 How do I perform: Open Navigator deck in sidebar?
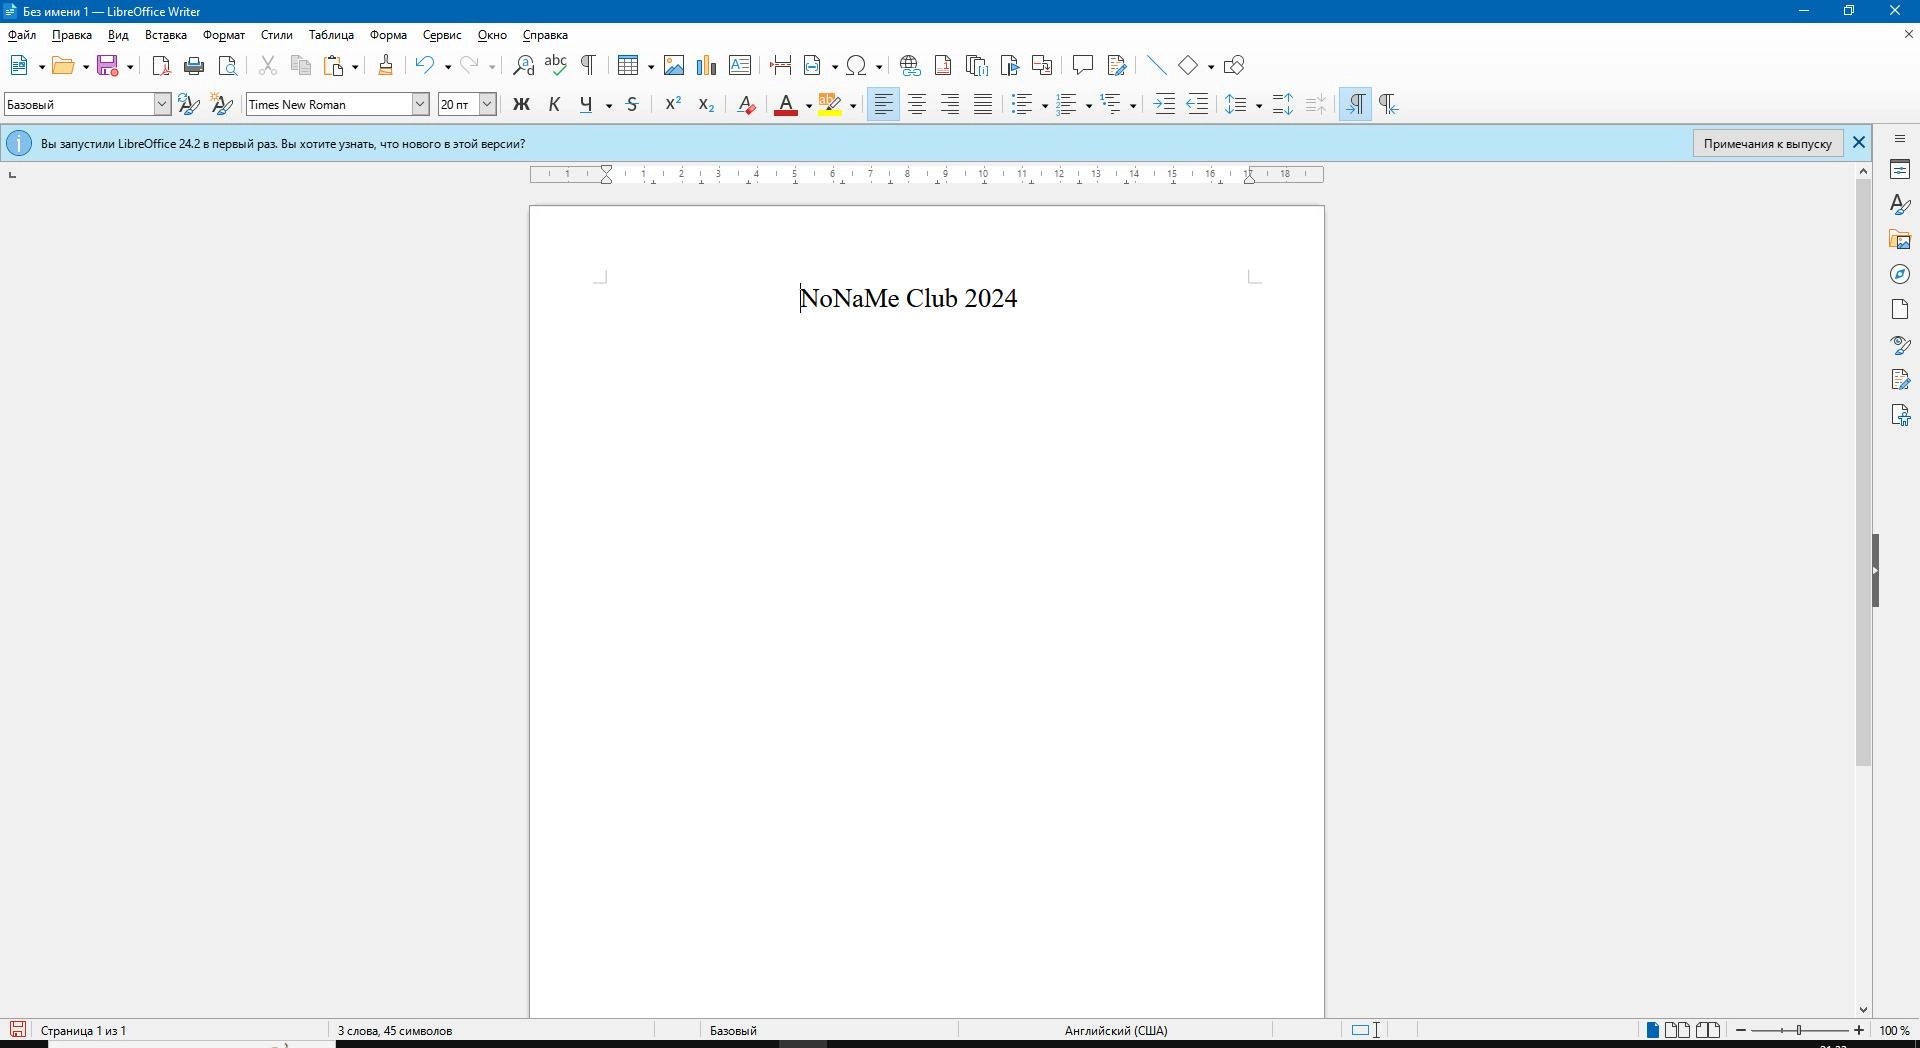click(x=1900, y=275)
